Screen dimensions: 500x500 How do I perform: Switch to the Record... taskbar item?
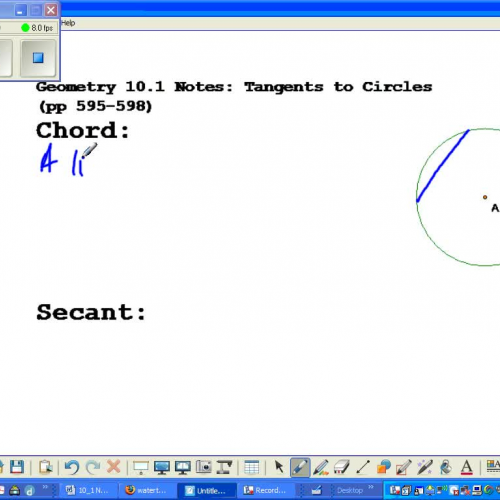pyautogui.click(x=266, y=490)
